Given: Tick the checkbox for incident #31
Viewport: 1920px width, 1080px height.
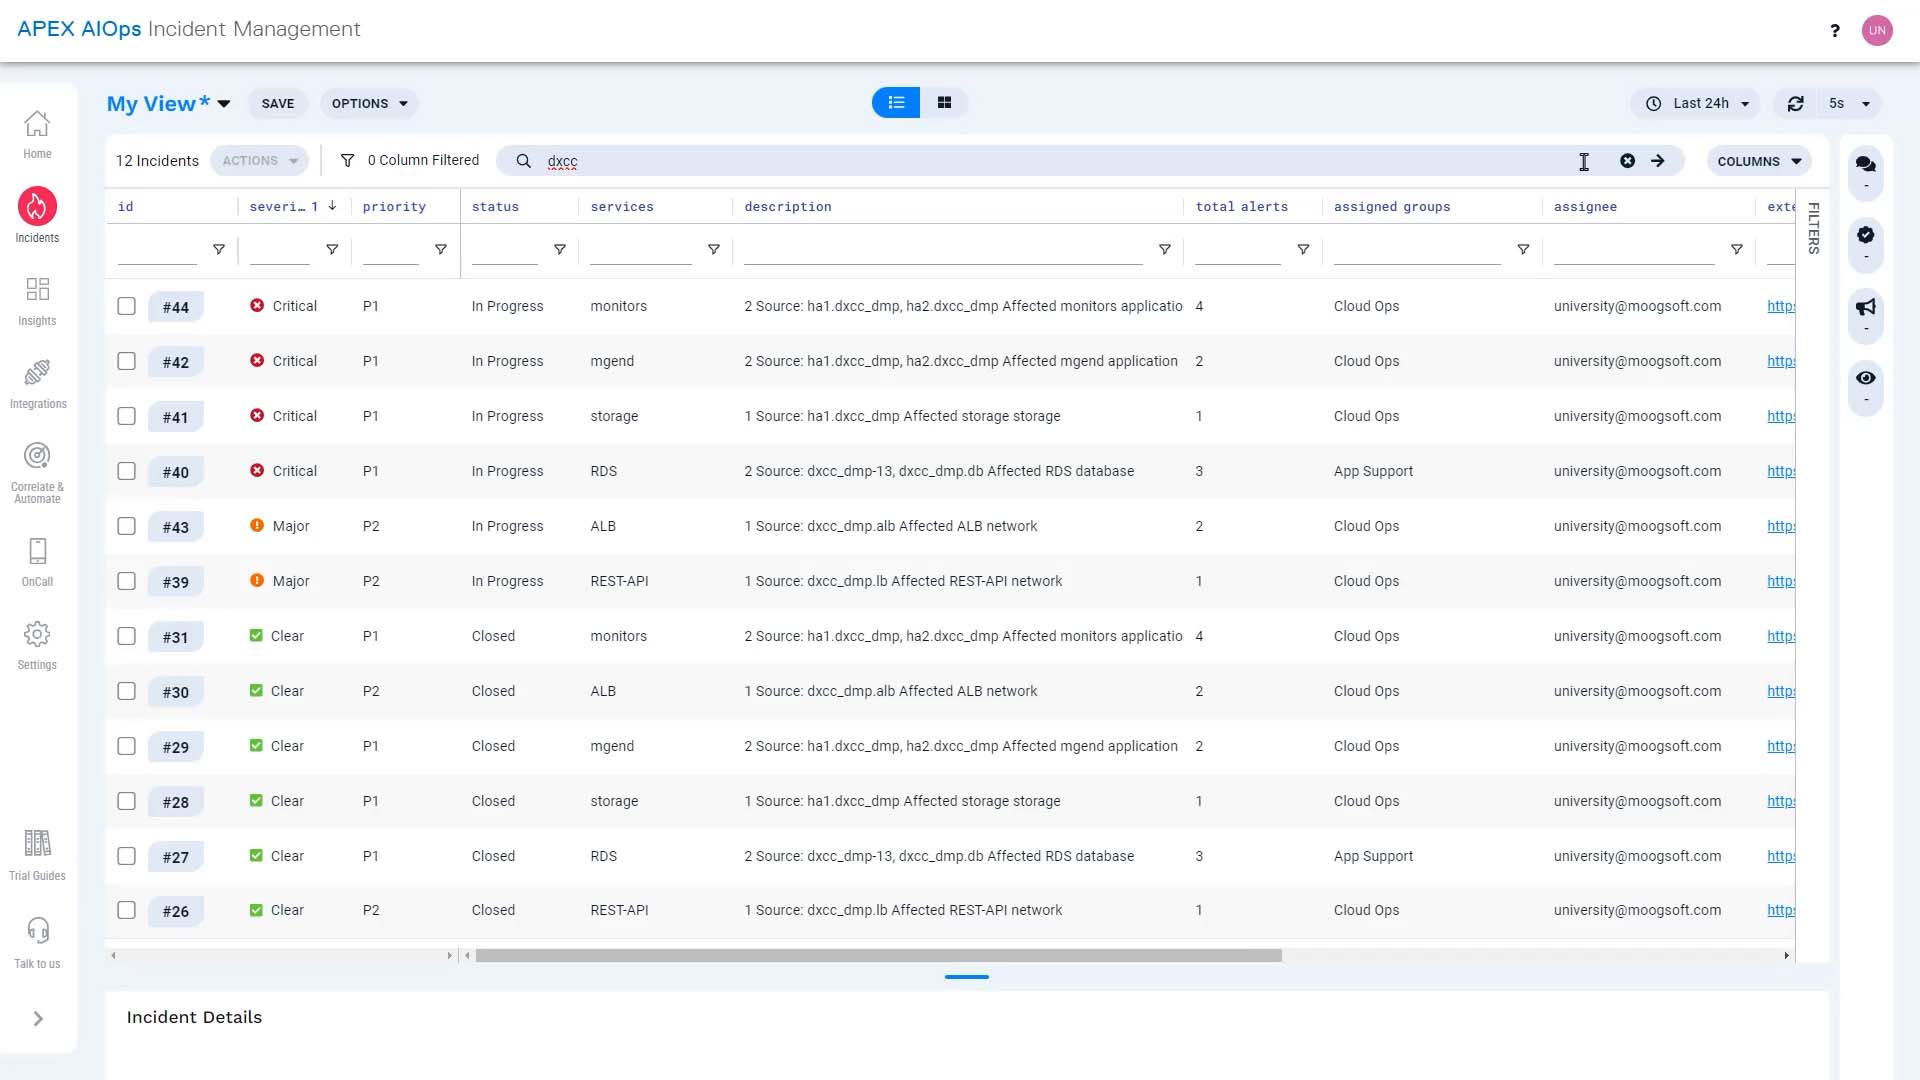Looking at the screenshot, I should tap(126, 636).
